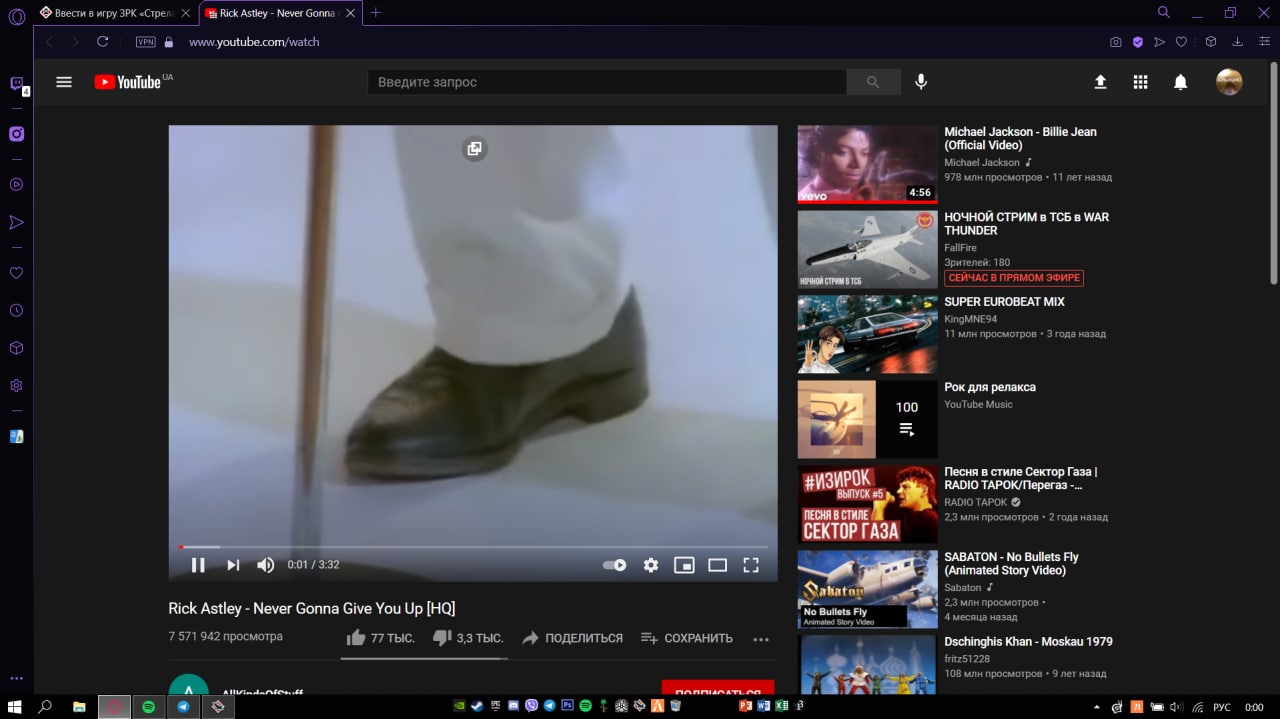Open sidebar settings gear

click(x=17, y=386)
